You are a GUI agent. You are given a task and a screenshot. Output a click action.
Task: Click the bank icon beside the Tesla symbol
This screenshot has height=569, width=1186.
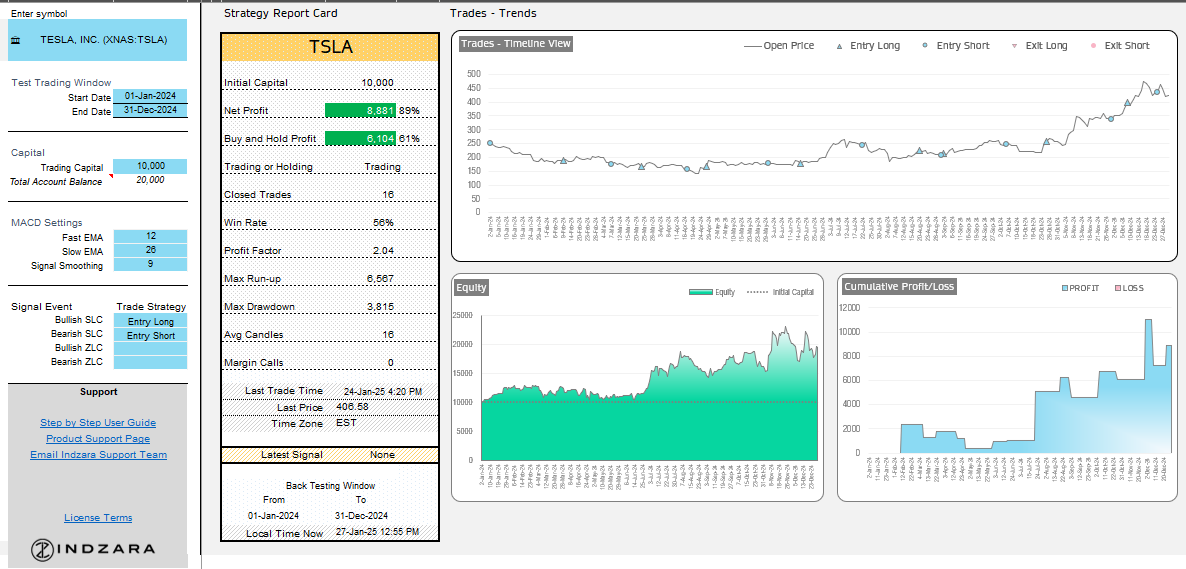[x=17, y=40]
